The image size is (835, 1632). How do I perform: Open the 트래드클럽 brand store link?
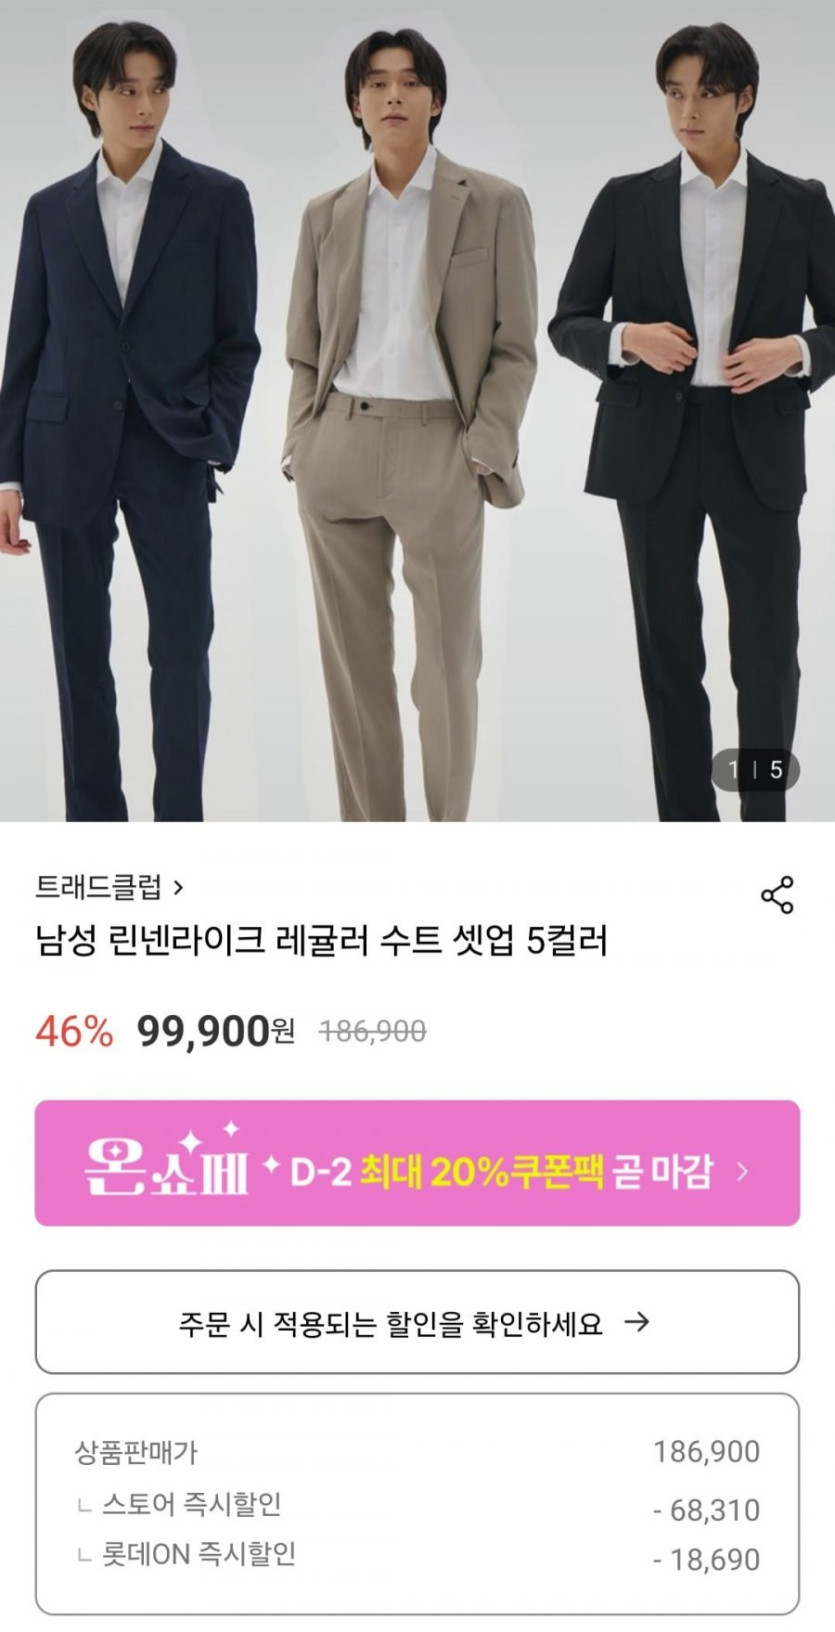point(110,887)
